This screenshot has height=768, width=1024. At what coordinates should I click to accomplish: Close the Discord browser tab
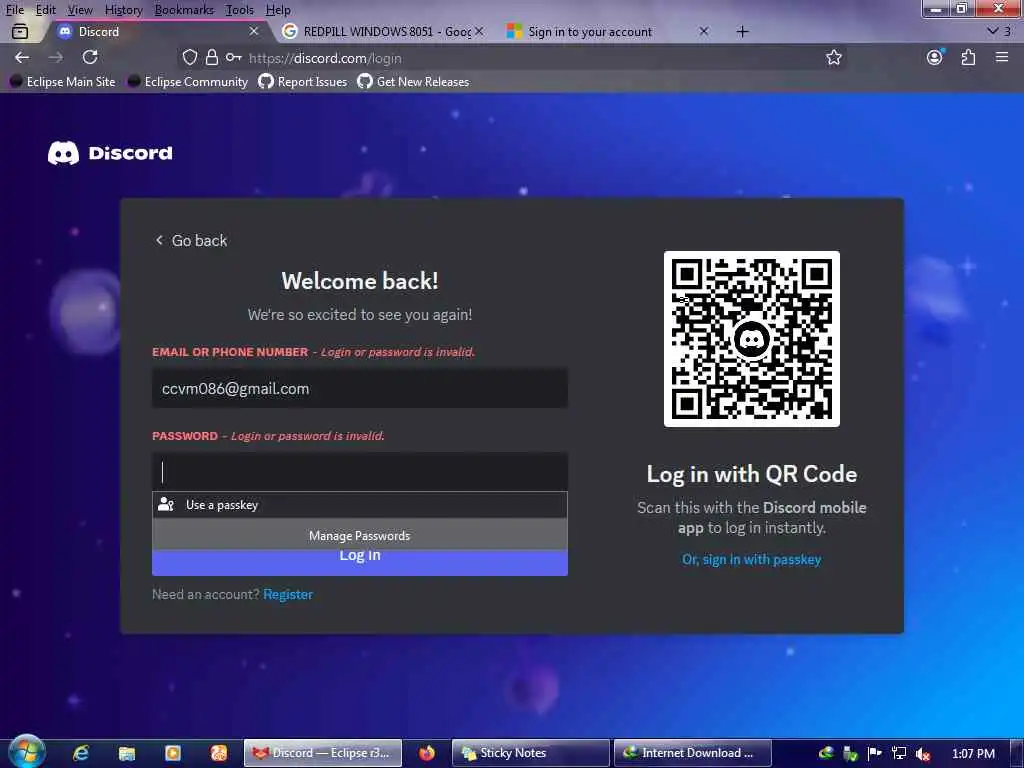coord(254,31)
